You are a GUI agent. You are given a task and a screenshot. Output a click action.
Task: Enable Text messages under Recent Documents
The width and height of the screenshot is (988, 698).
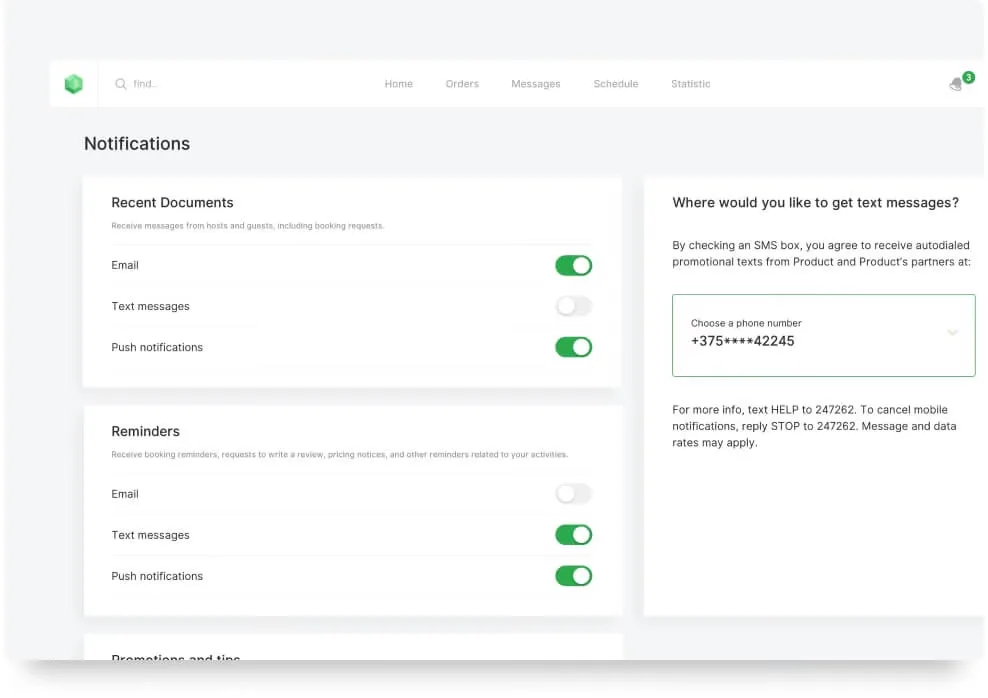point(573,306)
